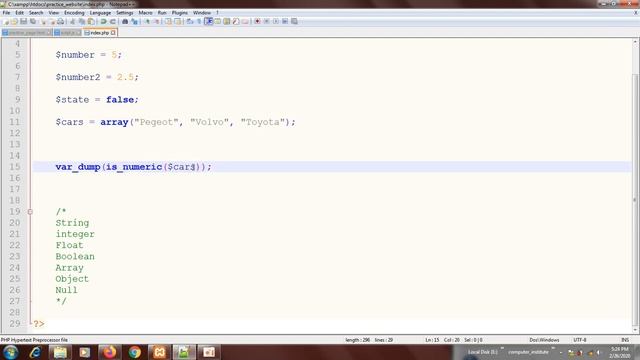
Task: Toggle synchronized vertical scrolling icon
Action: tap(168, 21)
